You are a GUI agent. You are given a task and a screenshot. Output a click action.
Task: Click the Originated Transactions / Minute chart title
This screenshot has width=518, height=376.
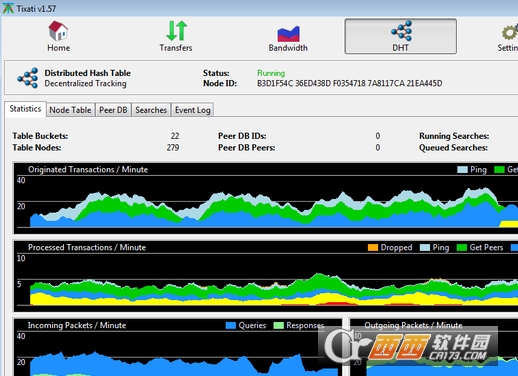(x=88, y=170)
